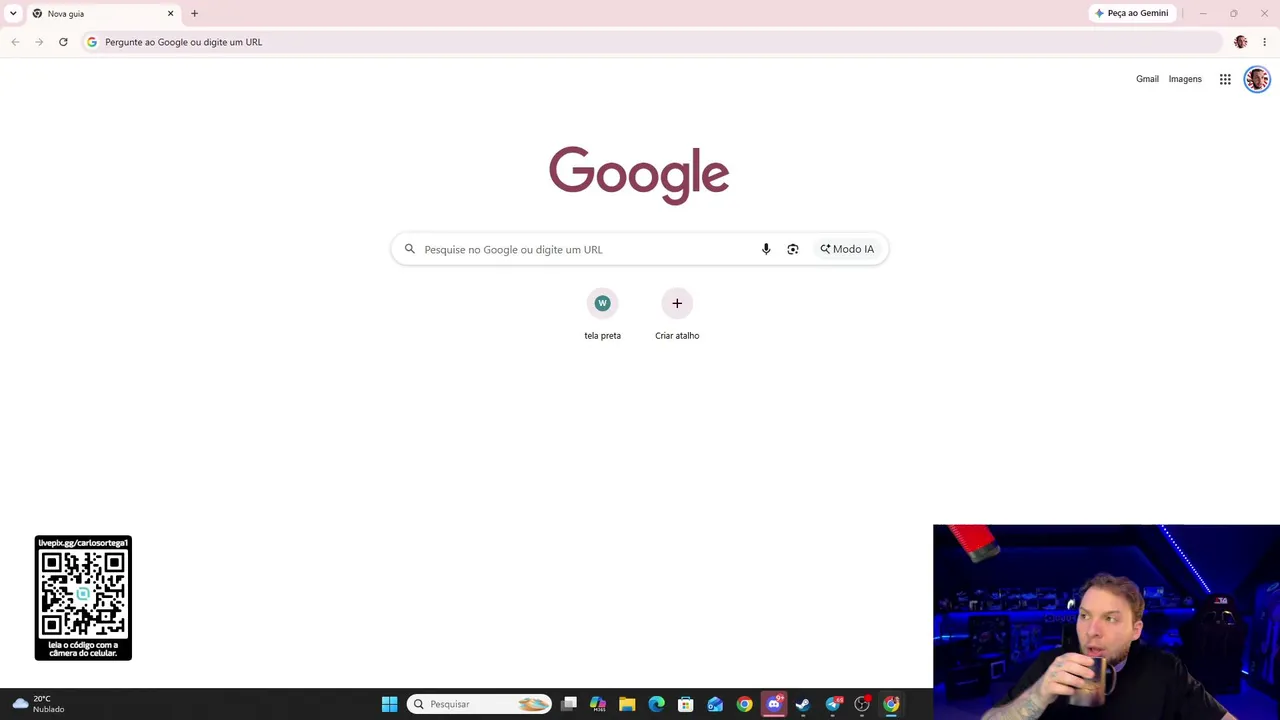Switch to the active Chrome profile window on taskbar

click(x=891, y=704)
